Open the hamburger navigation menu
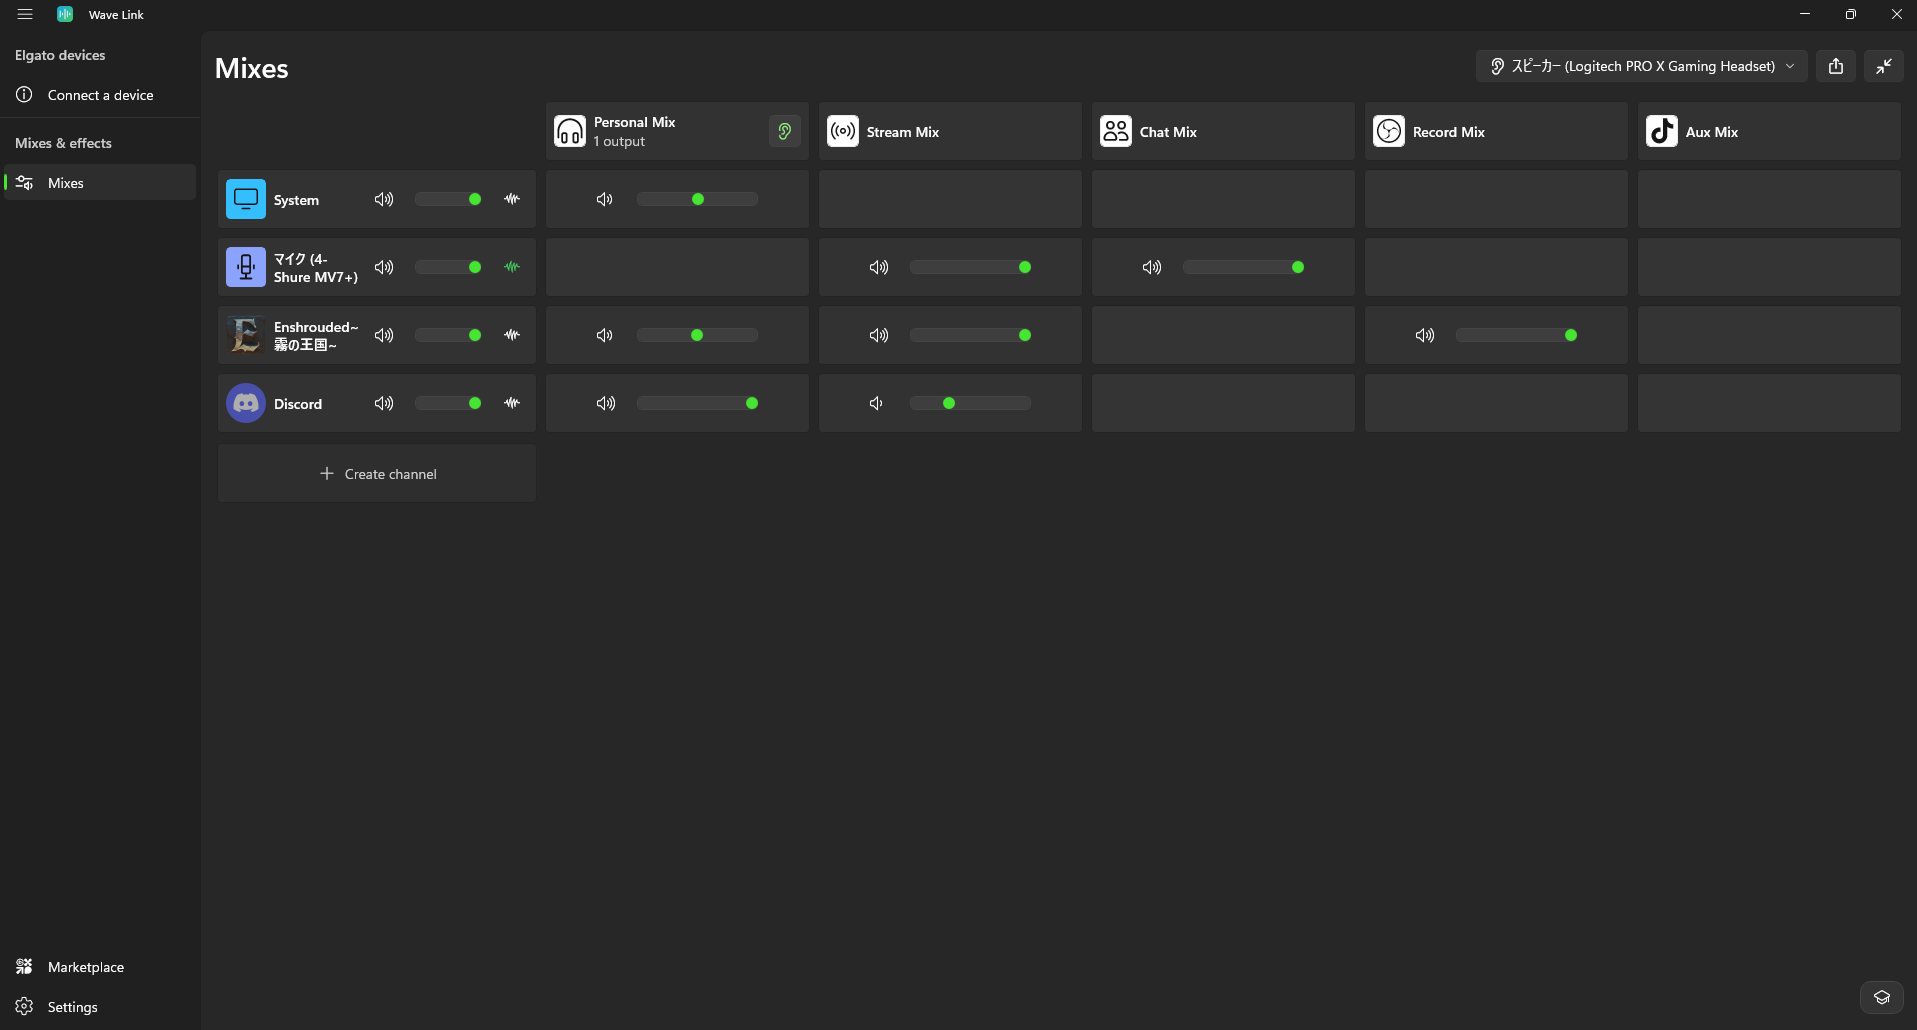This screenshot has height=1030, width=1917. (x=25, y=14)
